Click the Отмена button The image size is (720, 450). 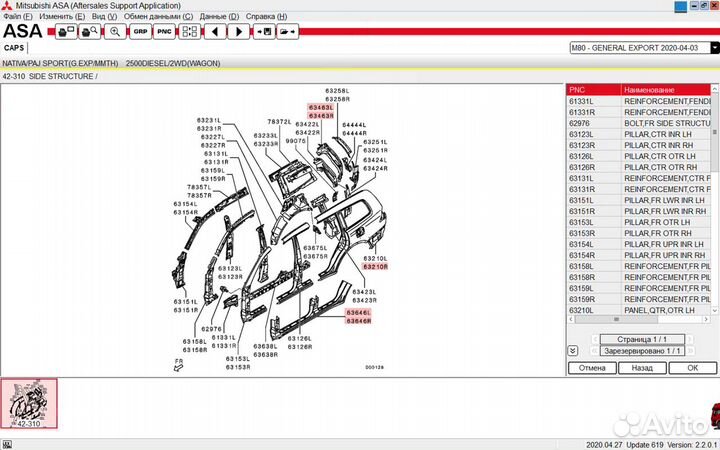pyautogui.click(x=592, y=368)
